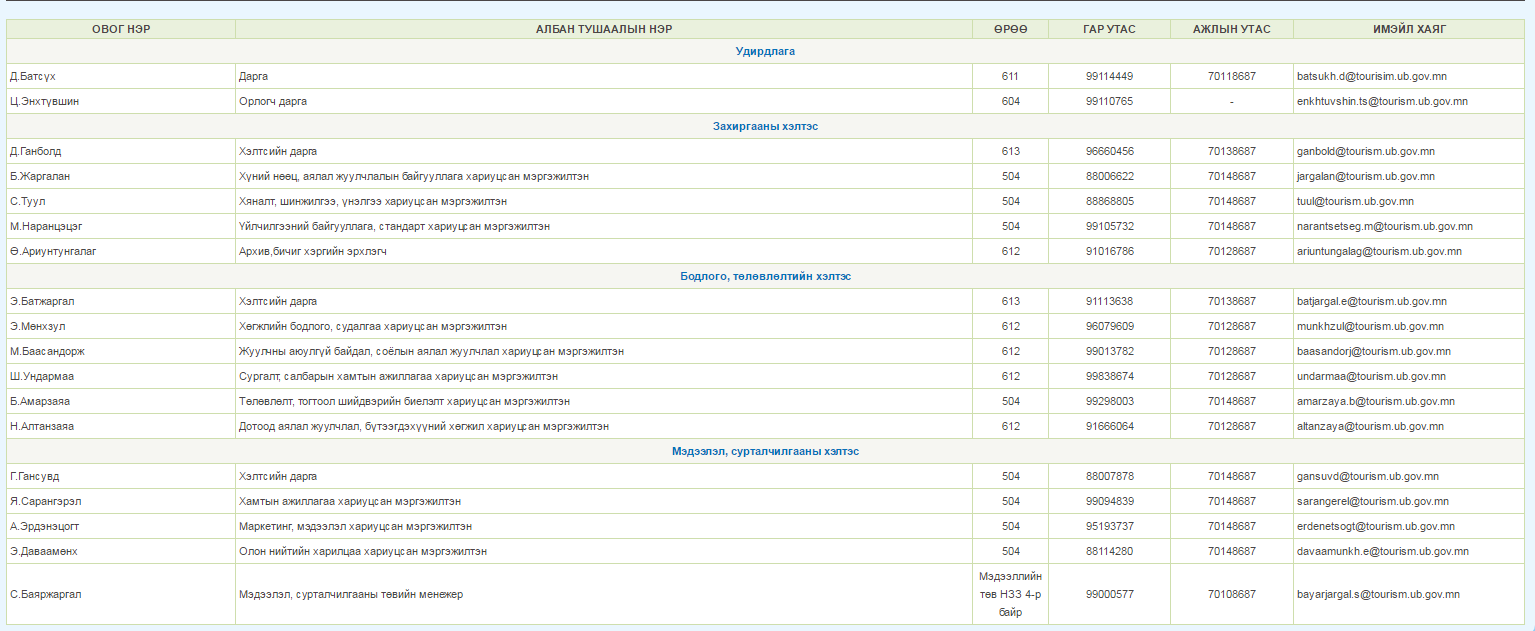Viewport: 1535px width, 631px height.
Task: Click email batjargal.e@tourism.ub.gov.mn
Action: point(1372,301)
